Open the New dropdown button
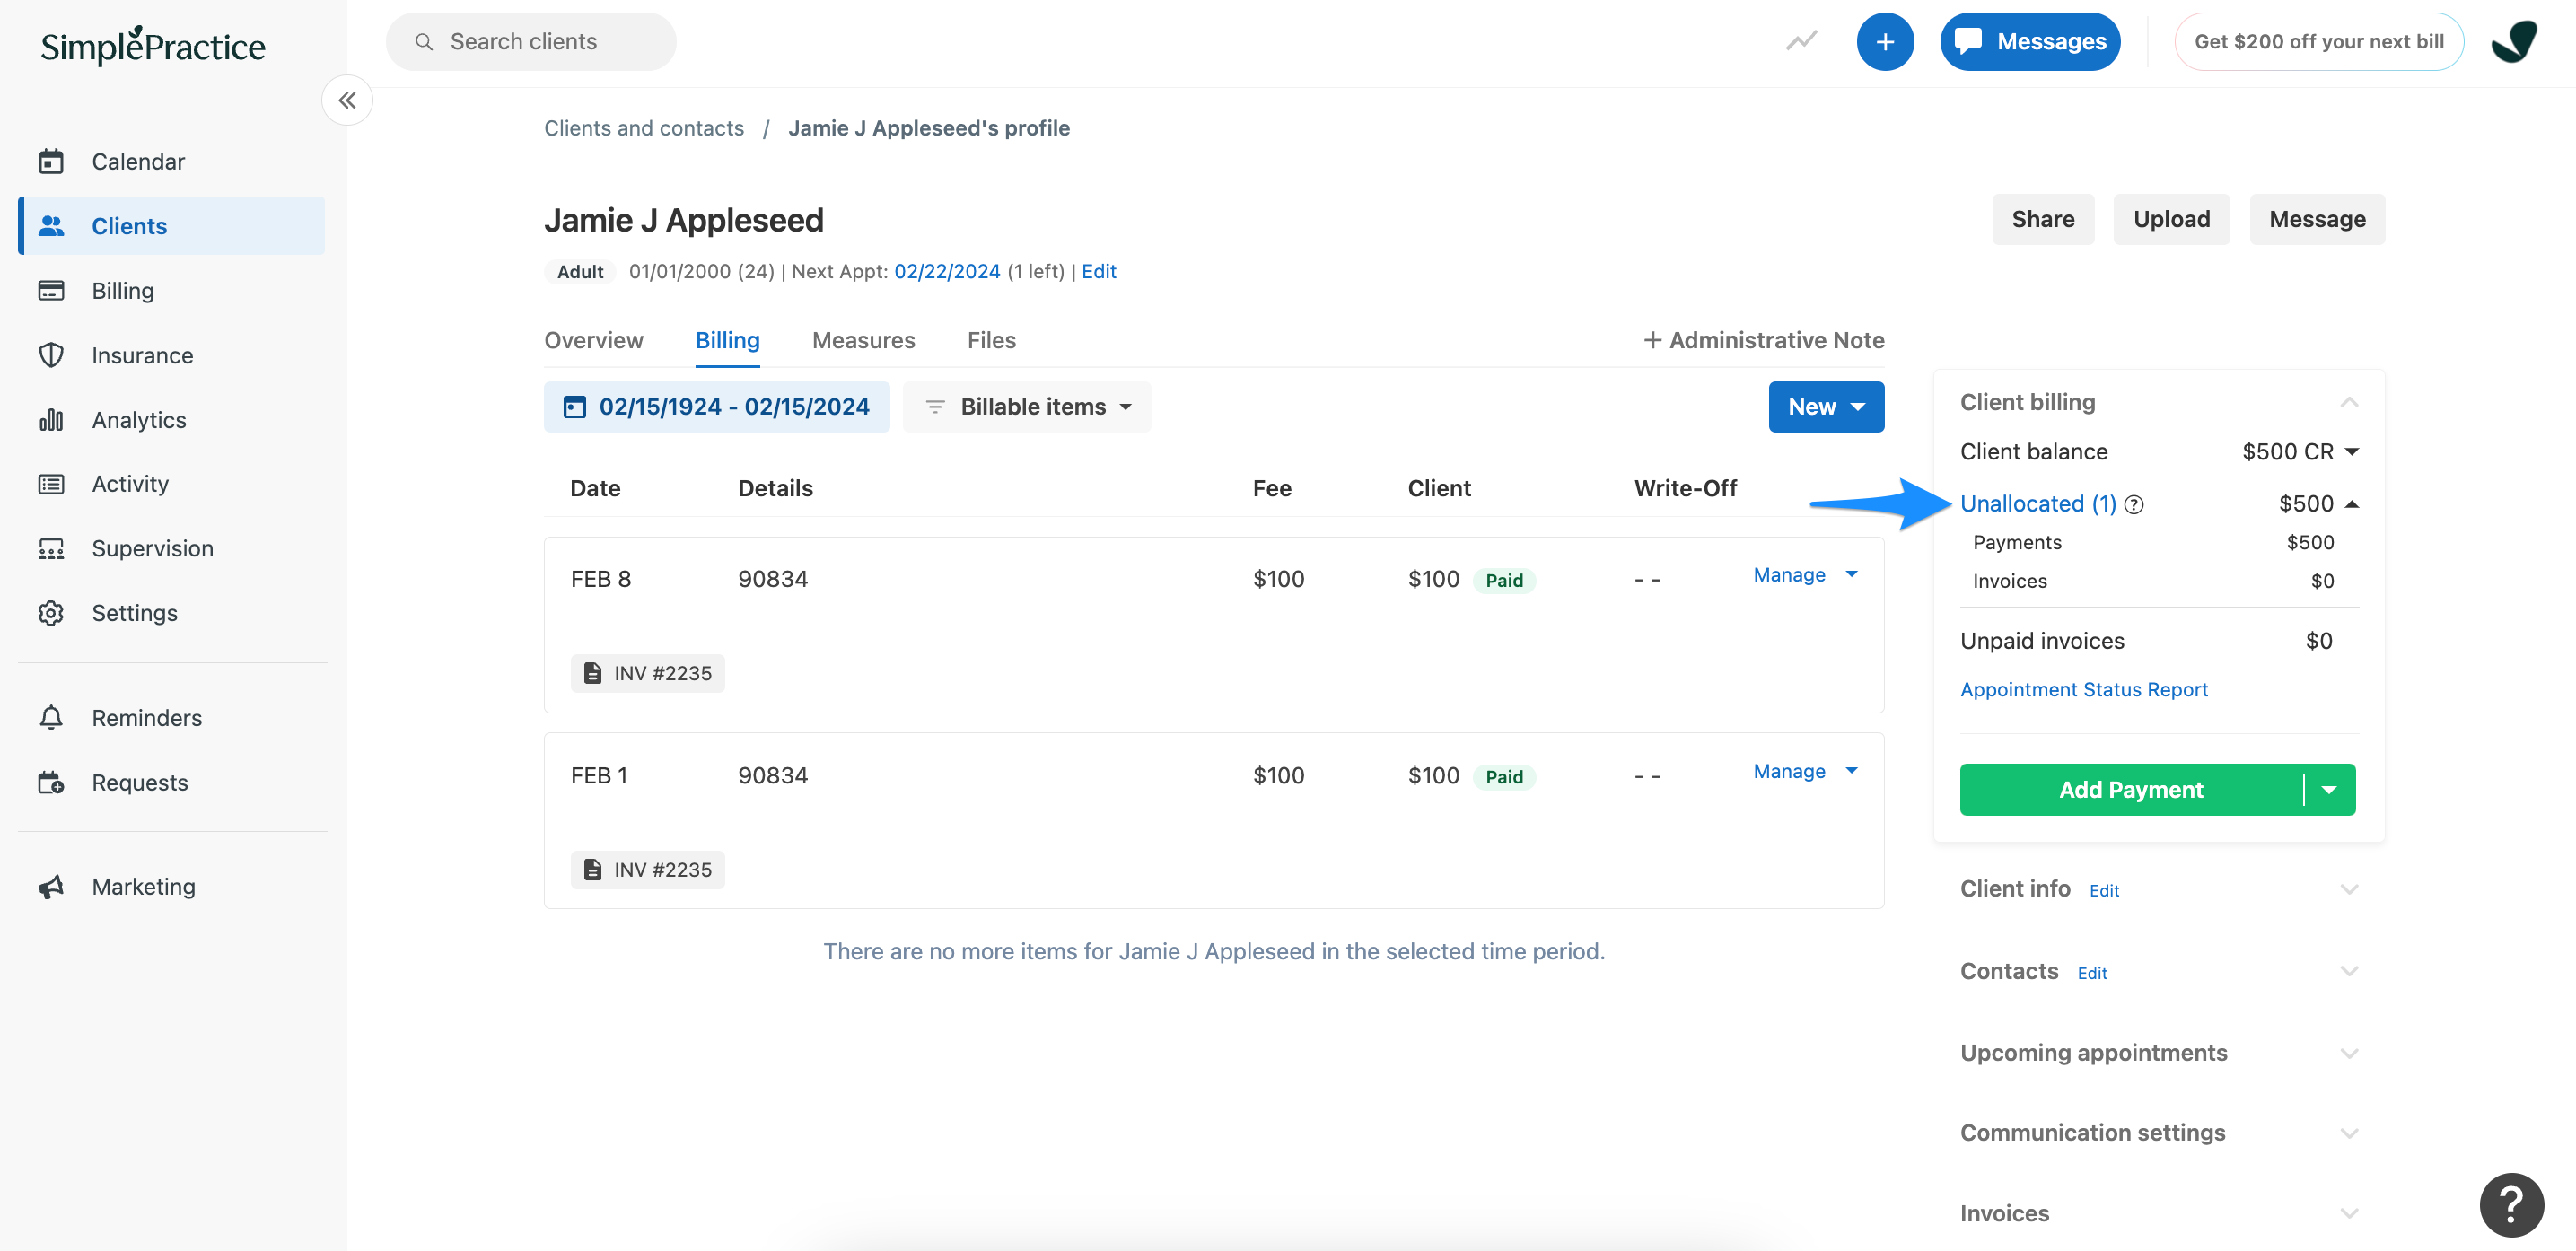Image resolution: width=2576 pixels, height=1251 pixels. tap(1826, 406)
